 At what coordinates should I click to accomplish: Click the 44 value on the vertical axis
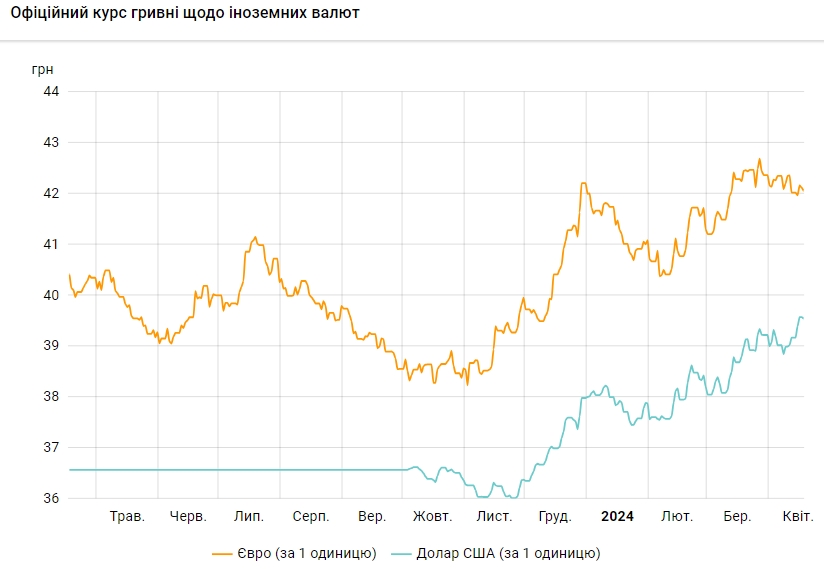[51, 92]
